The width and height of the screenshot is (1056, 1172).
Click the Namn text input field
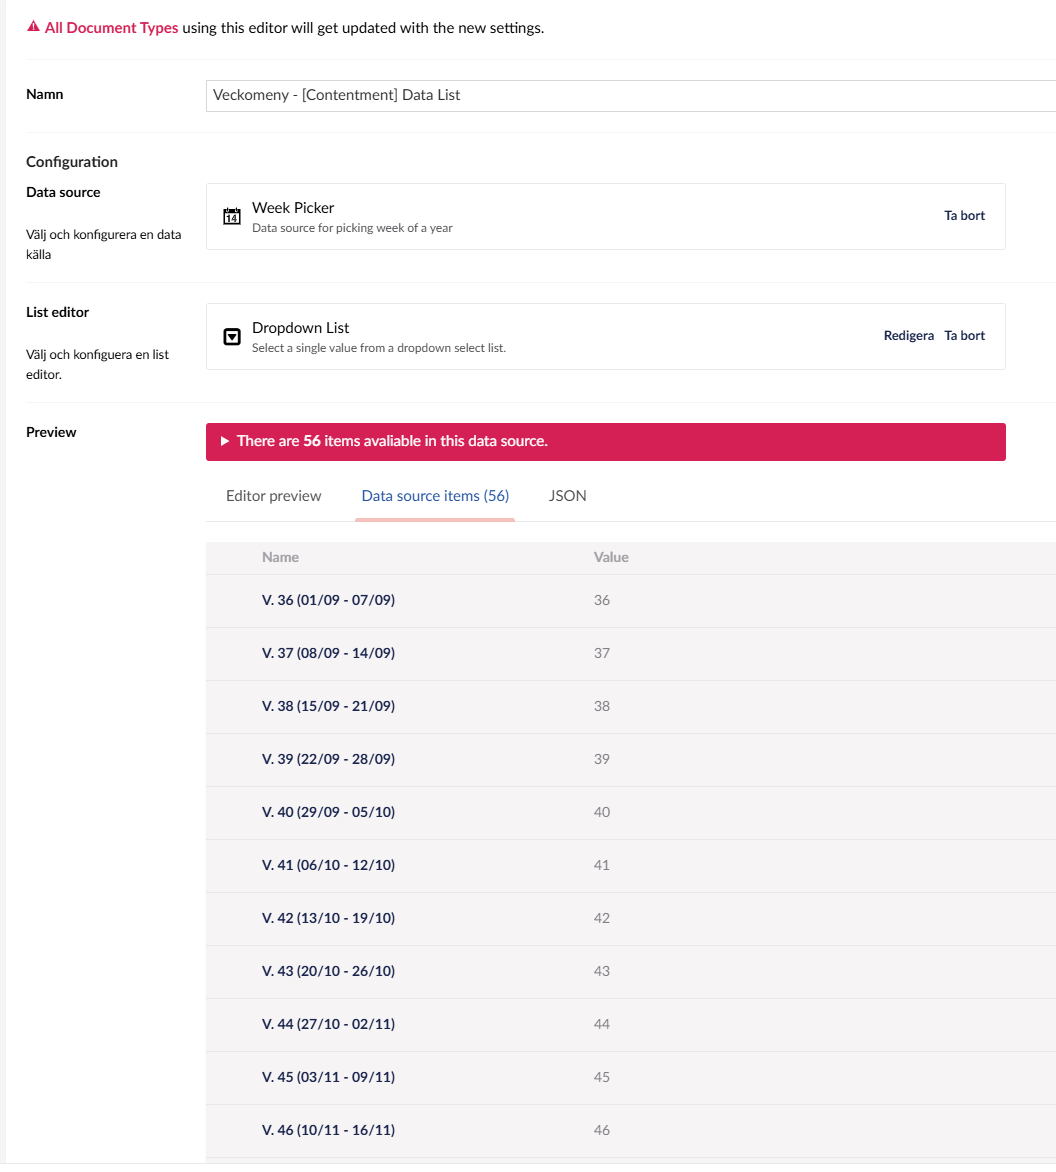(x=630, y=95)
